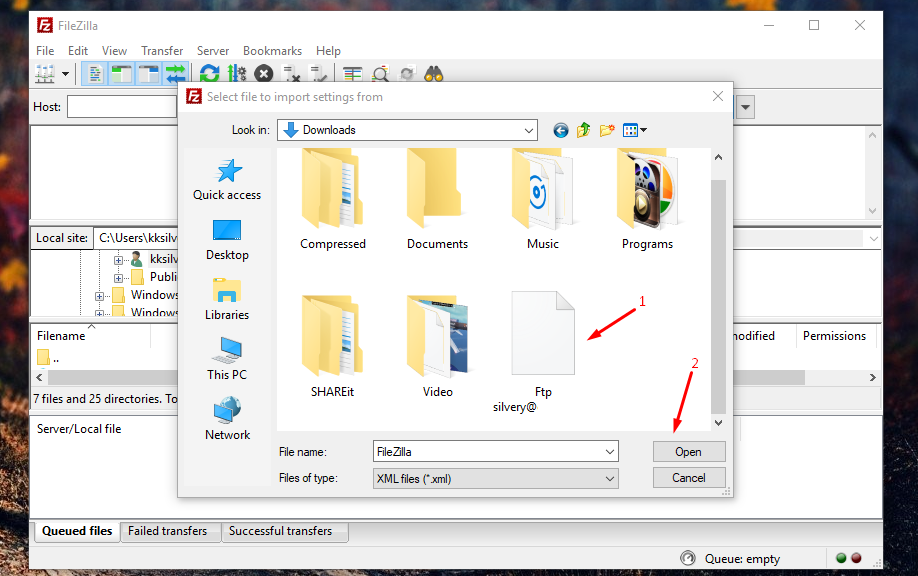Select the Music folder
This screenshot has width=918, height=576.
543,200
